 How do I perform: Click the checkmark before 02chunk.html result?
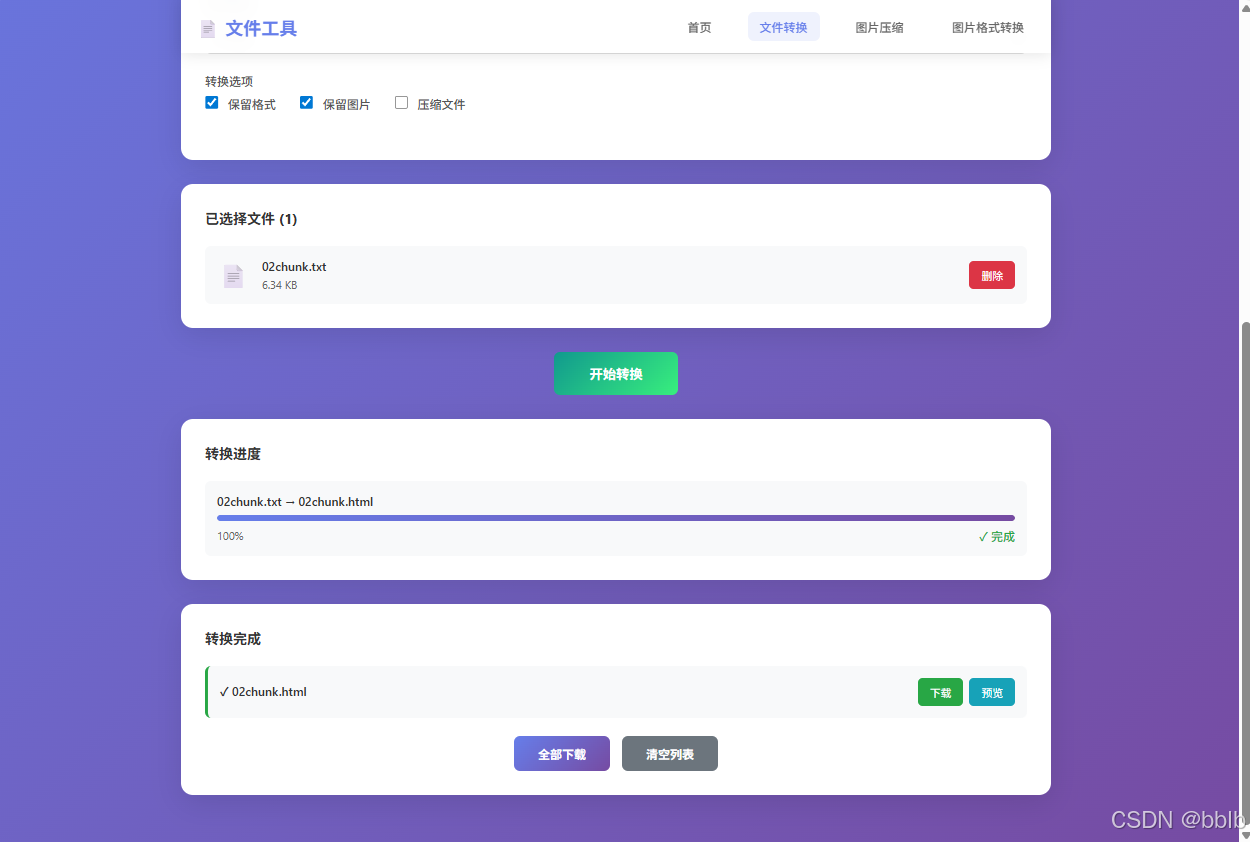pos(222,691)
